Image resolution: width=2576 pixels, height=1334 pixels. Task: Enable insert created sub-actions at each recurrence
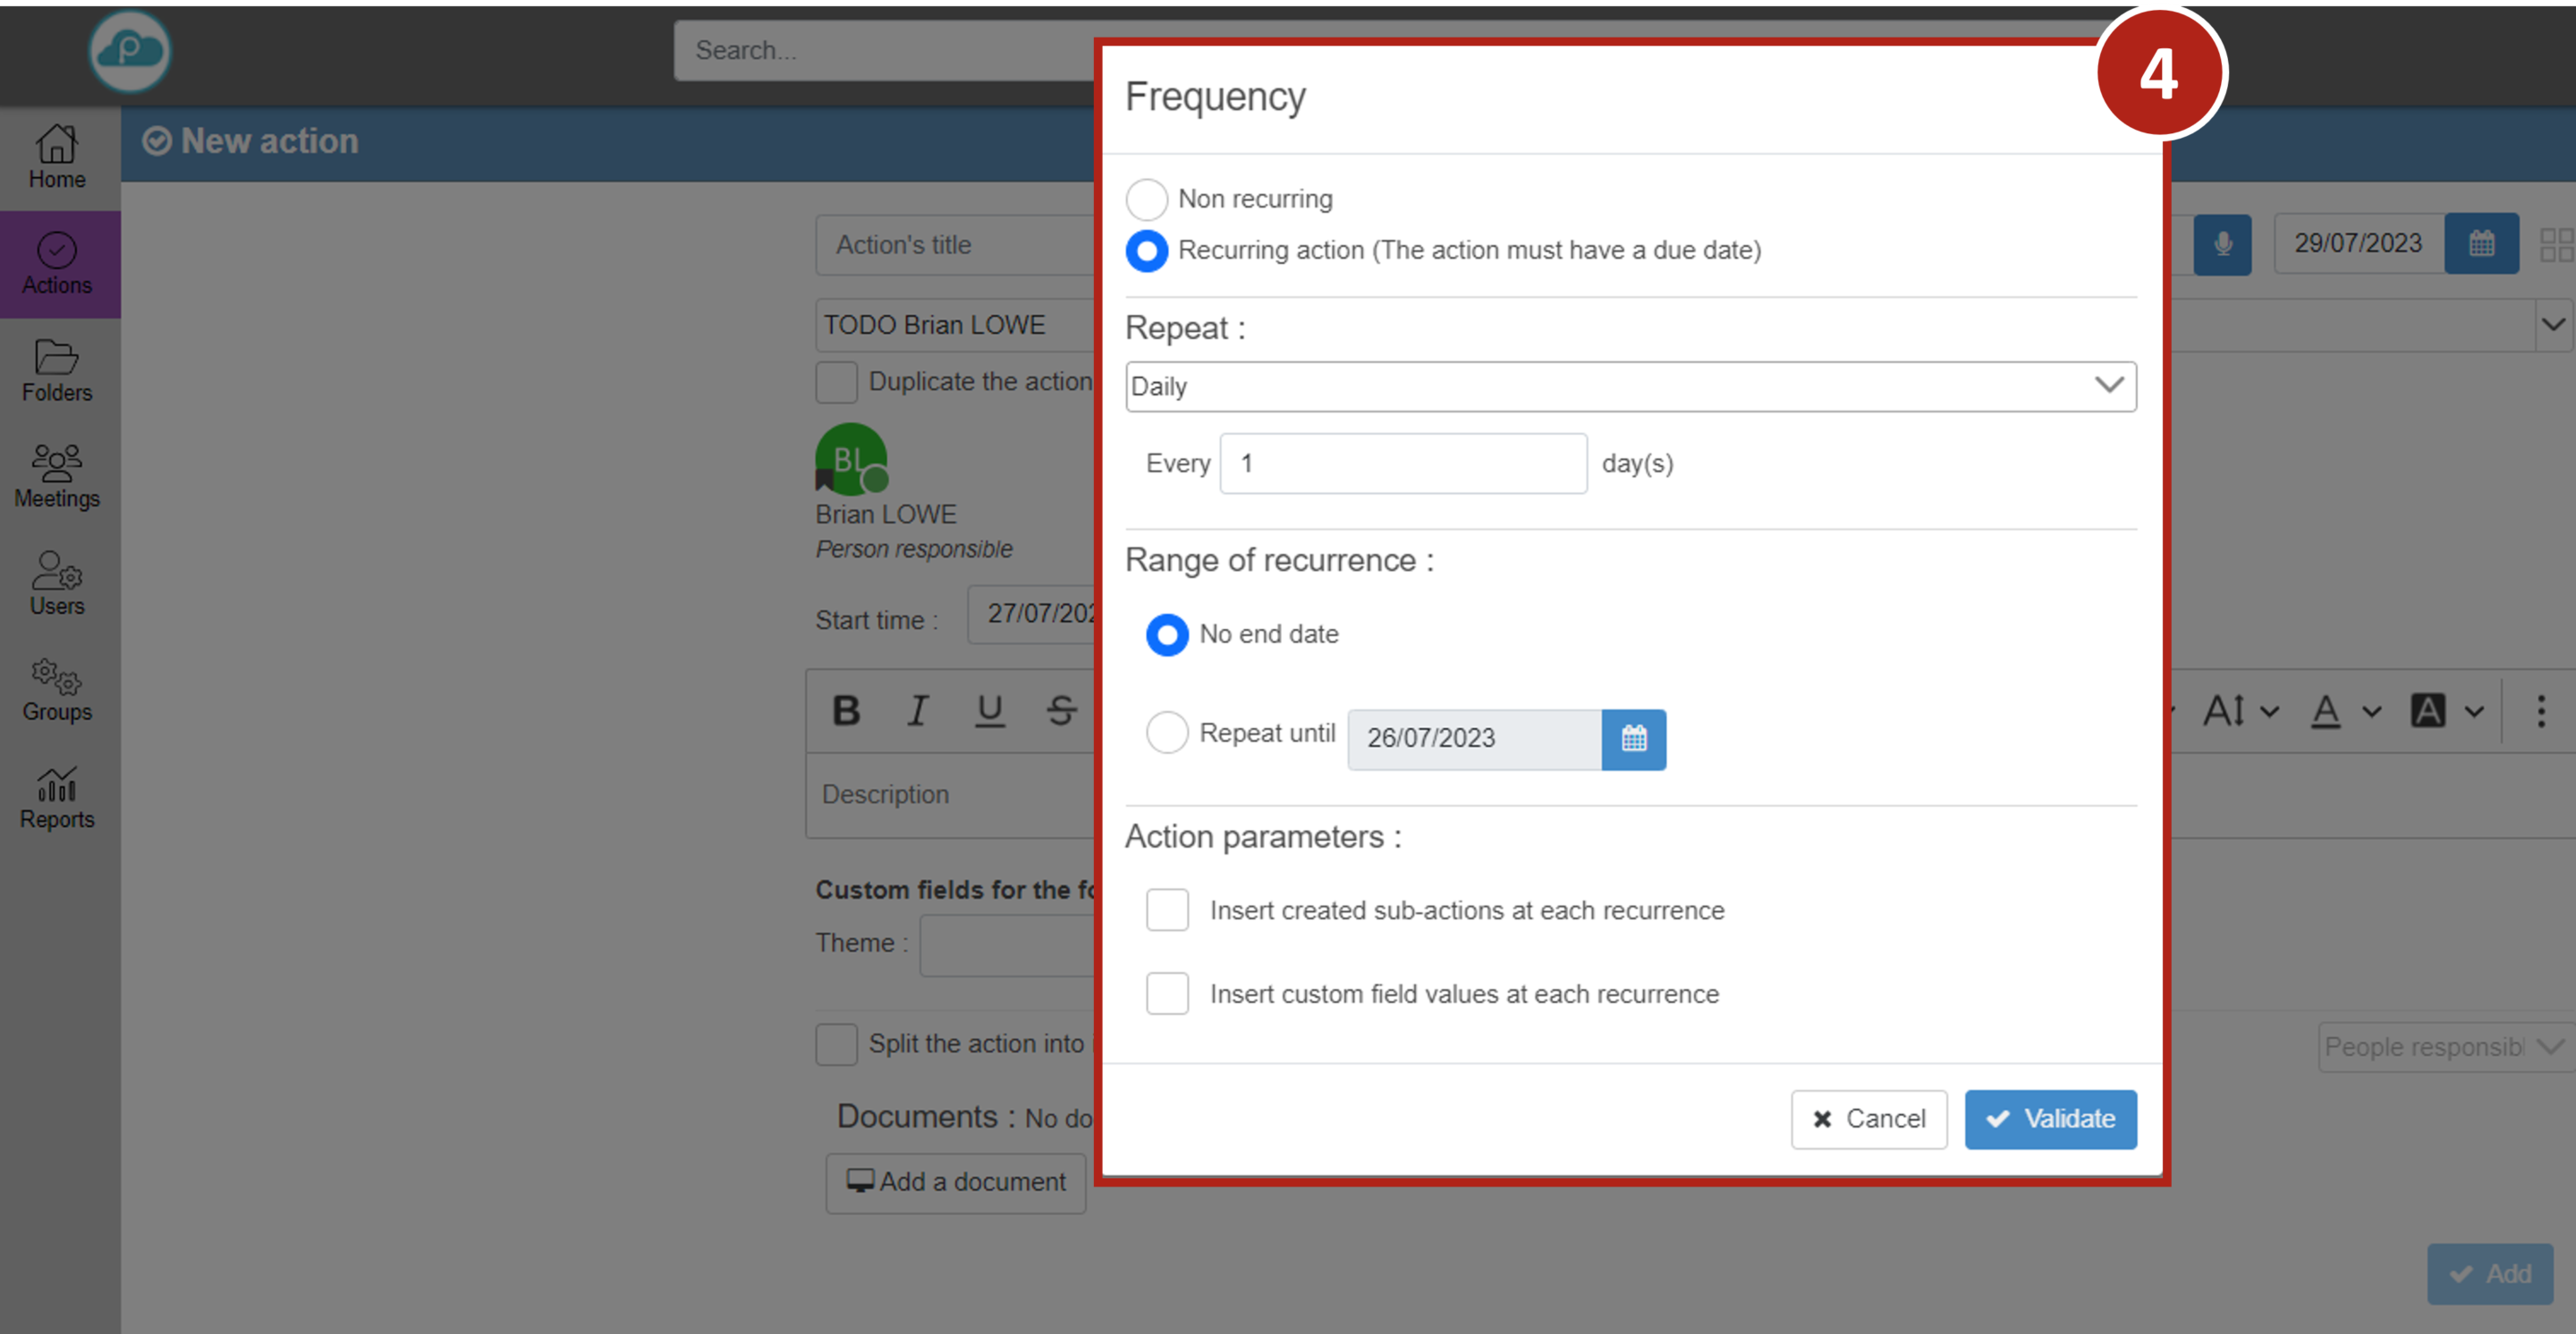[x=1167, y=910]
